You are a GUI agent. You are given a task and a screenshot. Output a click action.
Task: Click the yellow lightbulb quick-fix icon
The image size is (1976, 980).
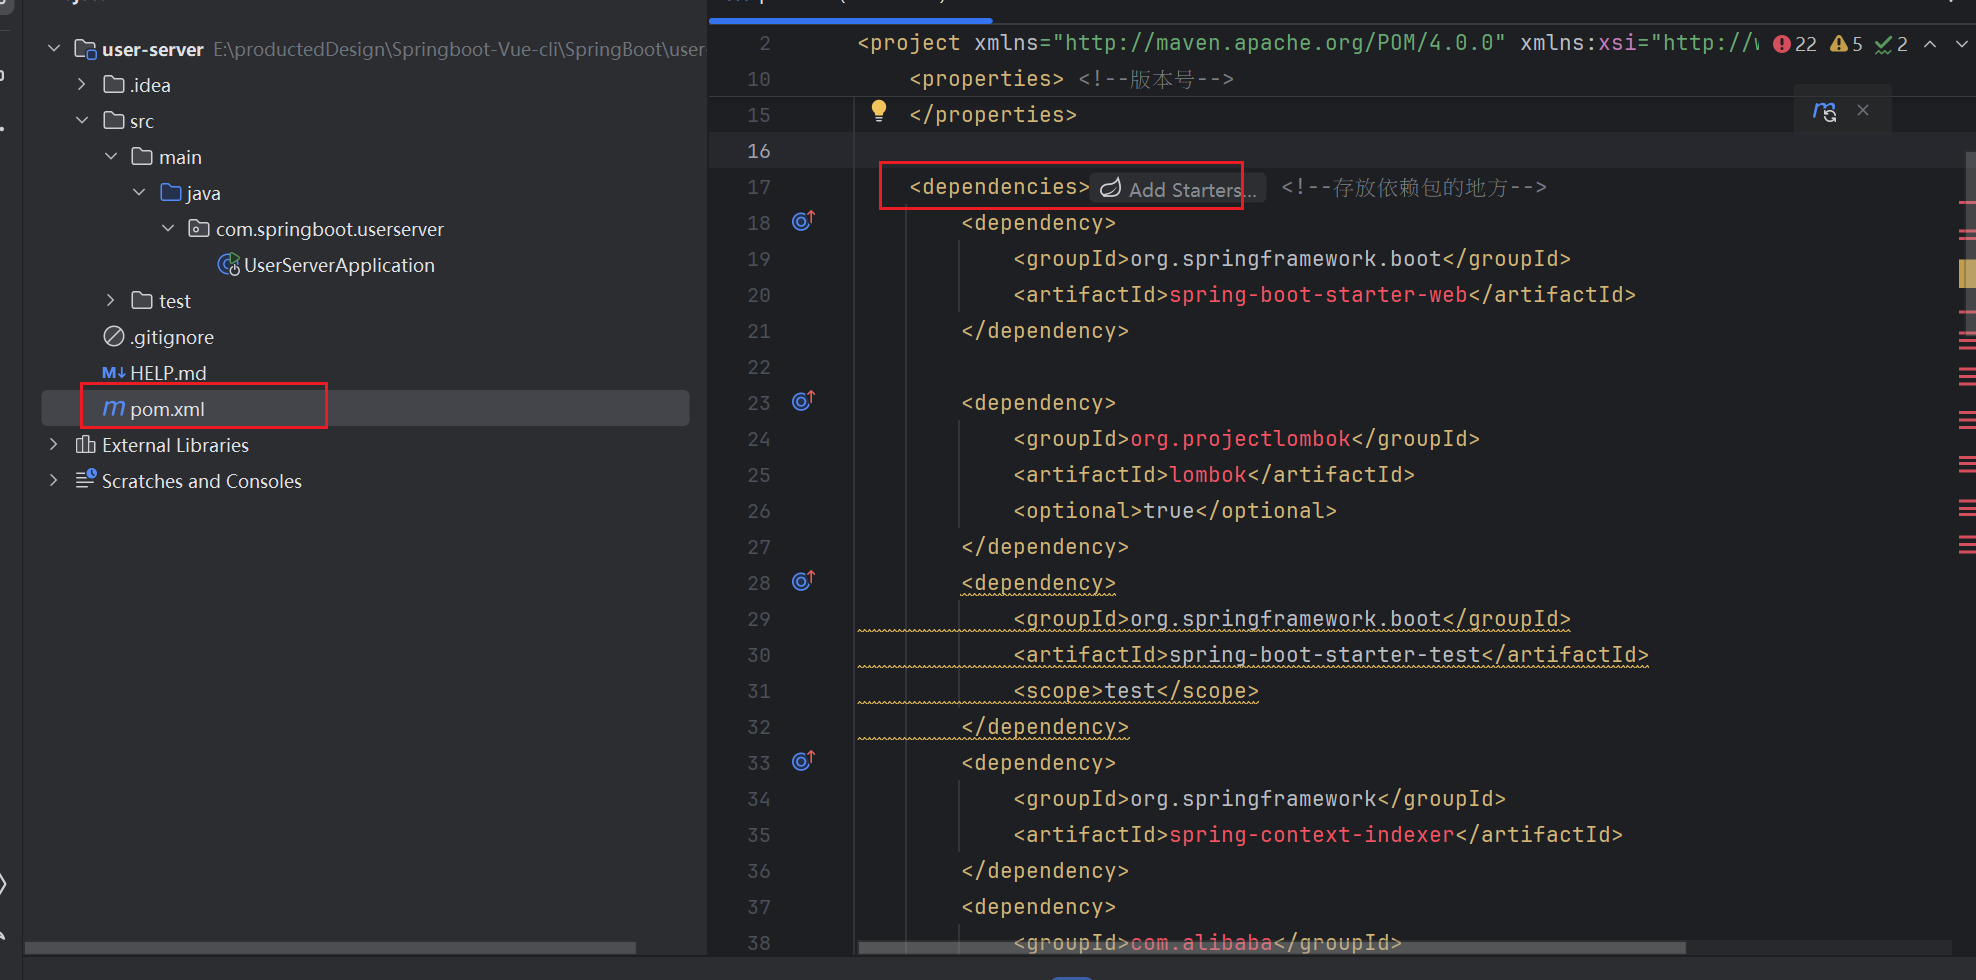(x=879, y=111)
